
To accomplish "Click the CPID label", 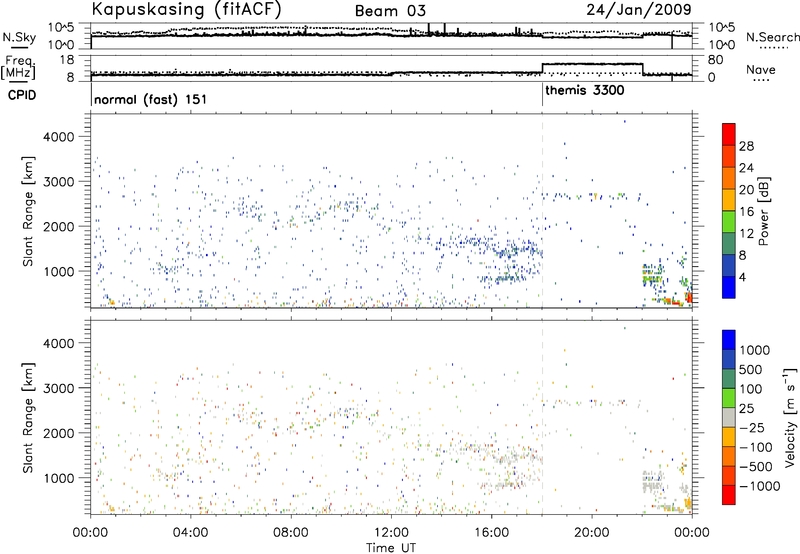I will pos(22,95).
